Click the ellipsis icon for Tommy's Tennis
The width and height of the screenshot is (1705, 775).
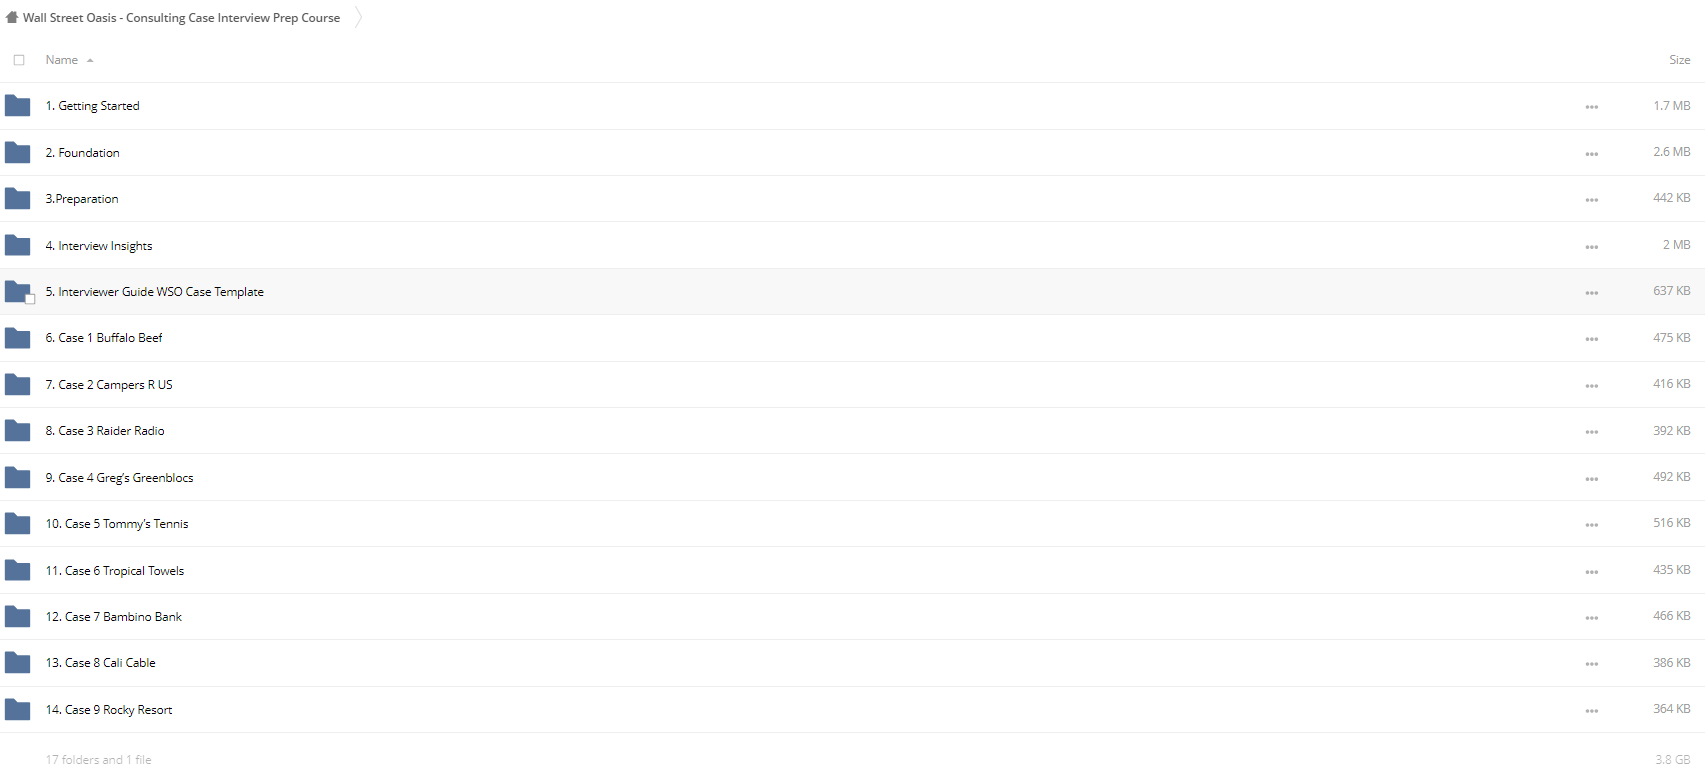click(x=1591, y=525)
